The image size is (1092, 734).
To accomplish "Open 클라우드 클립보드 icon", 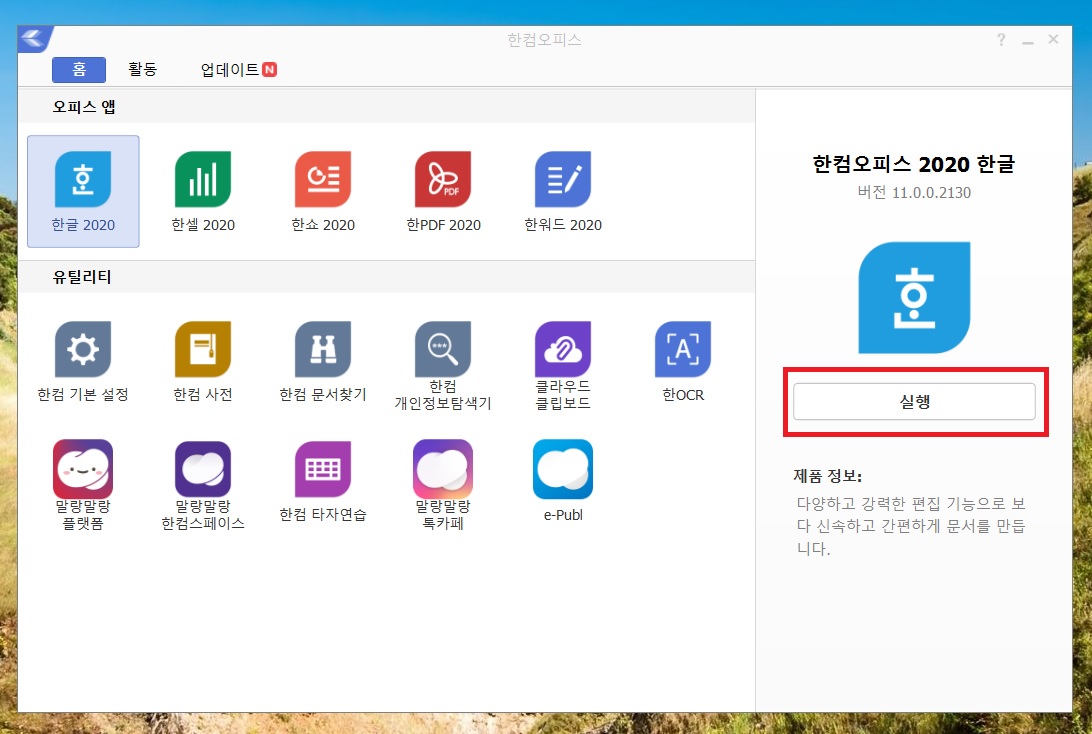I will (x=563, y=349).
